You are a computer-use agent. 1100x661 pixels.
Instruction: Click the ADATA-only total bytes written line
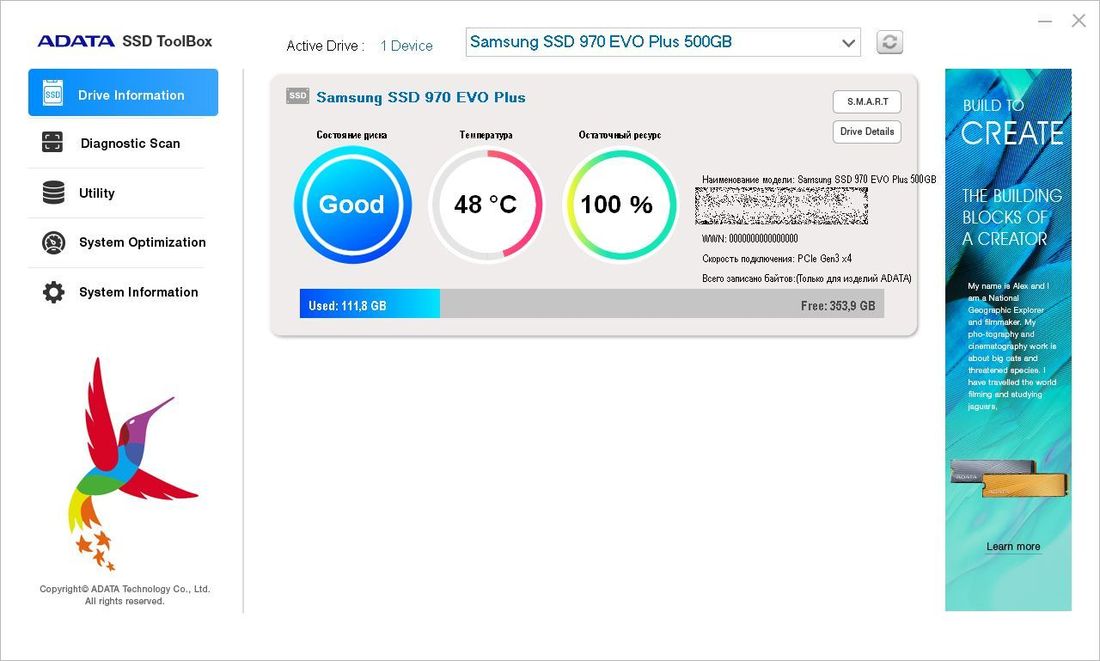pos(807,279)
